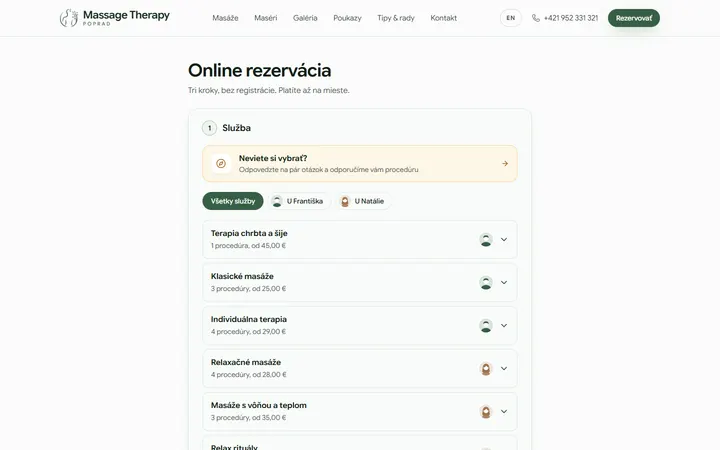Click the arrow icon in Neviete si vybrať banner
Image resolution: width=720 pixels, height=450 pixels.
(x=505, y=163)
